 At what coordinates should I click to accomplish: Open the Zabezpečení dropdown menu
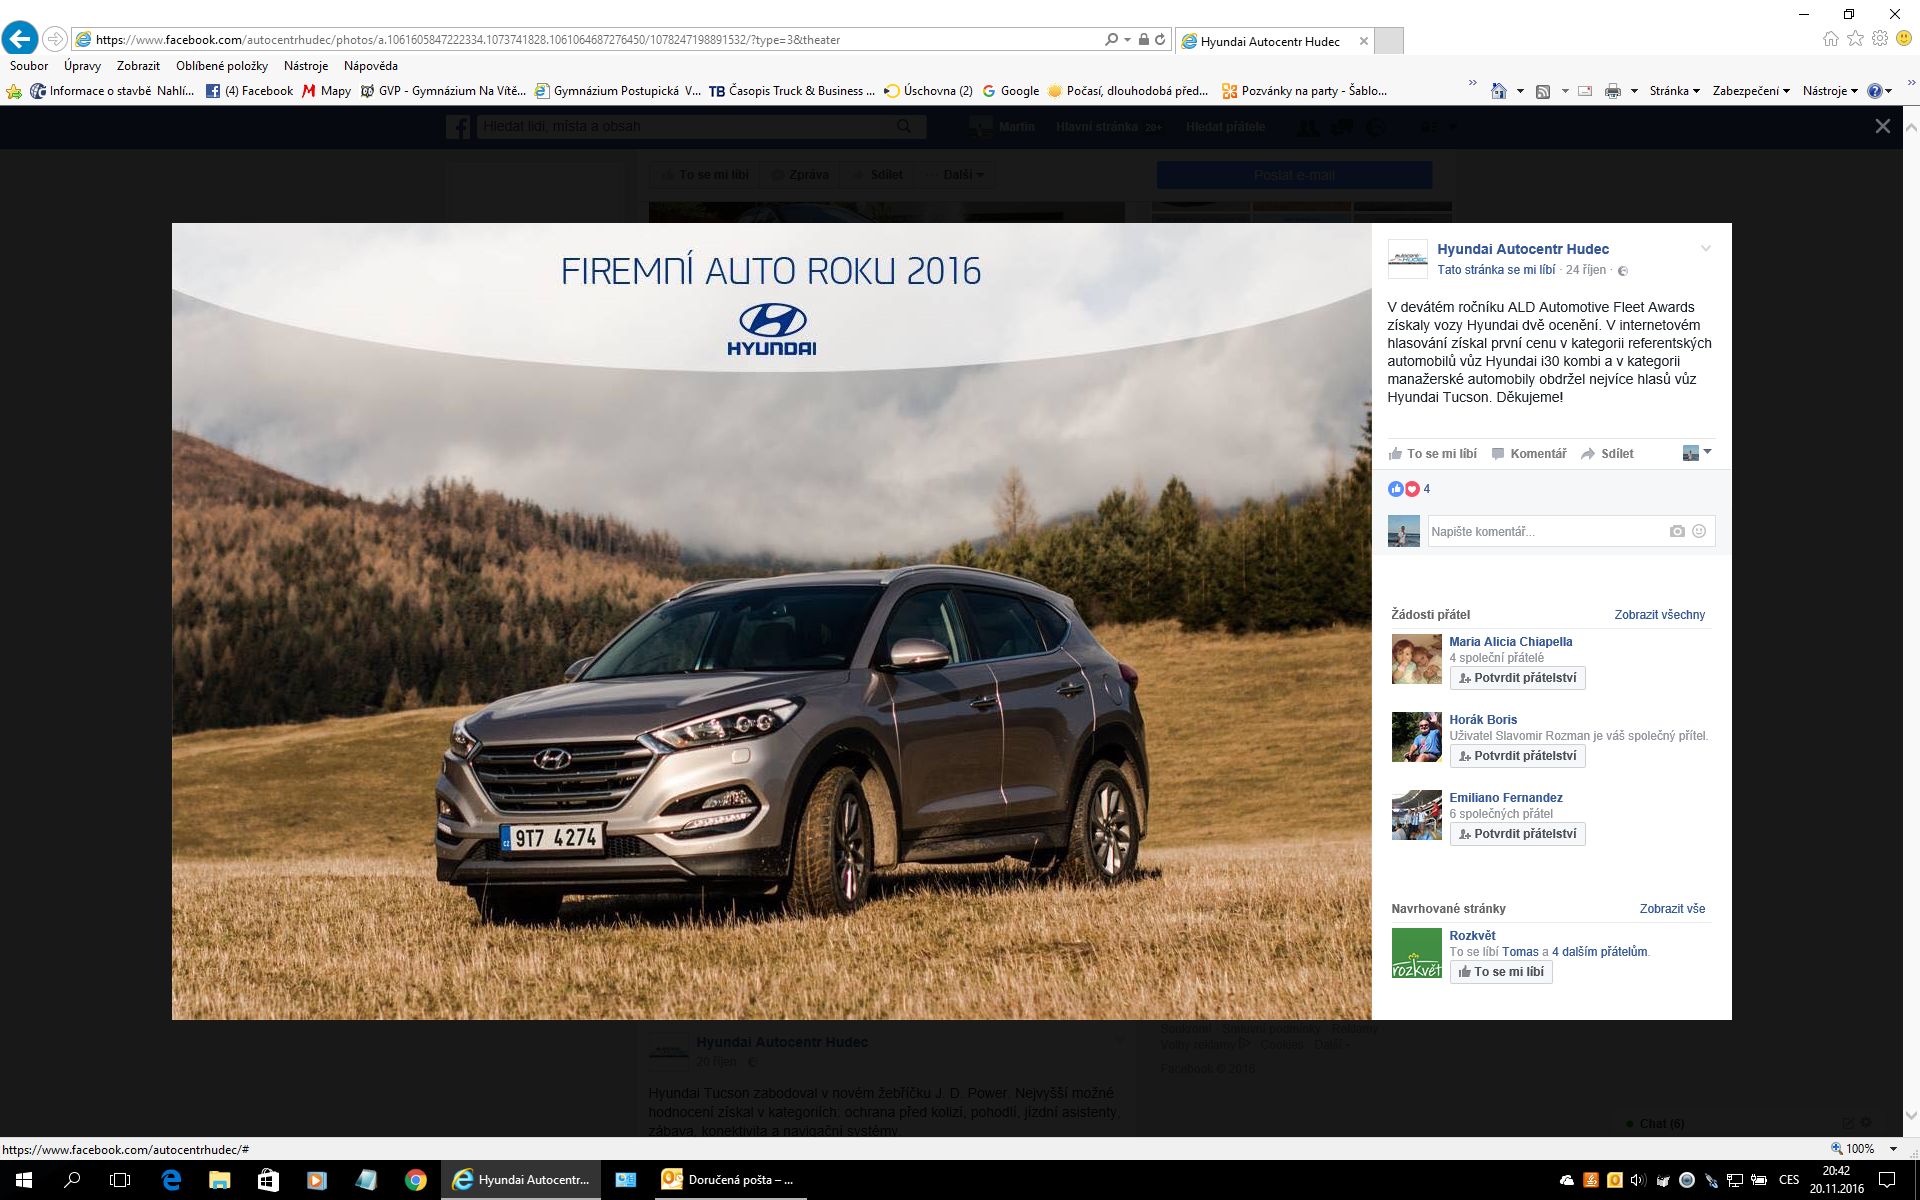(1751, 91)
